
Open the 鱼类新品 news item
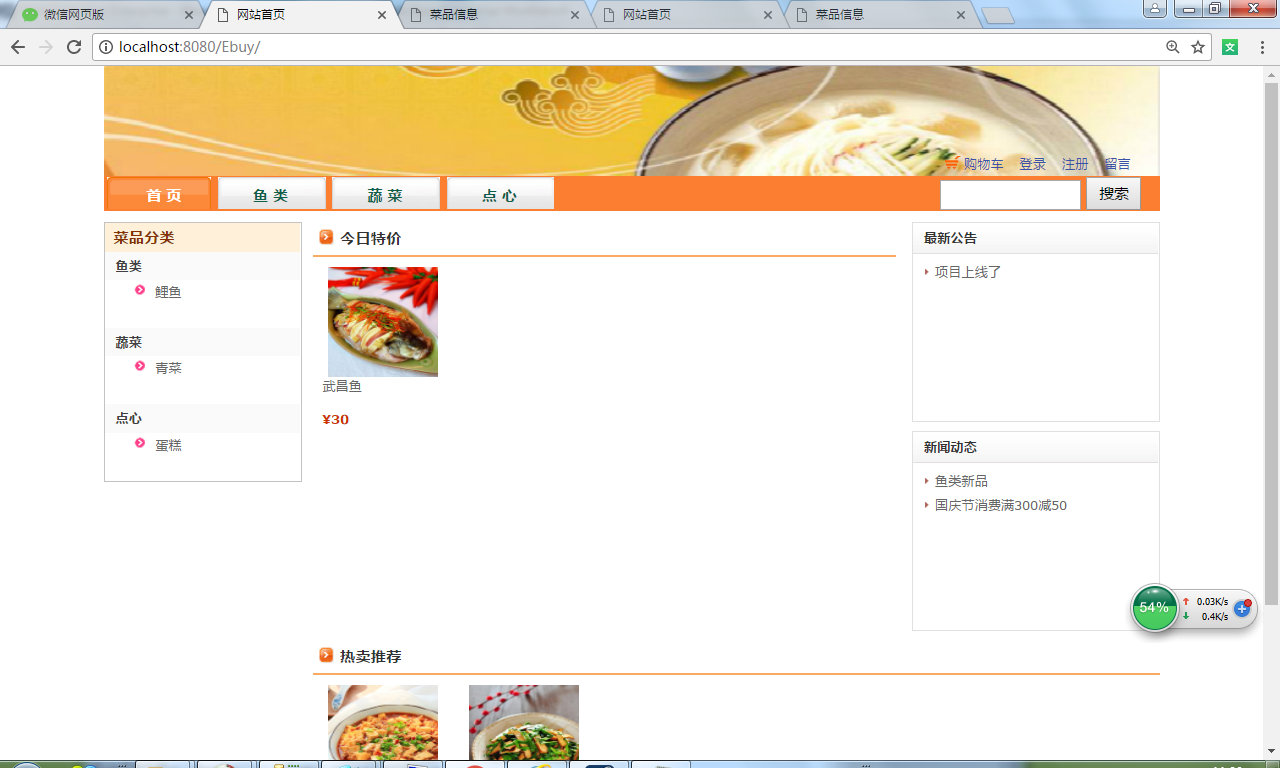point(961,481)
